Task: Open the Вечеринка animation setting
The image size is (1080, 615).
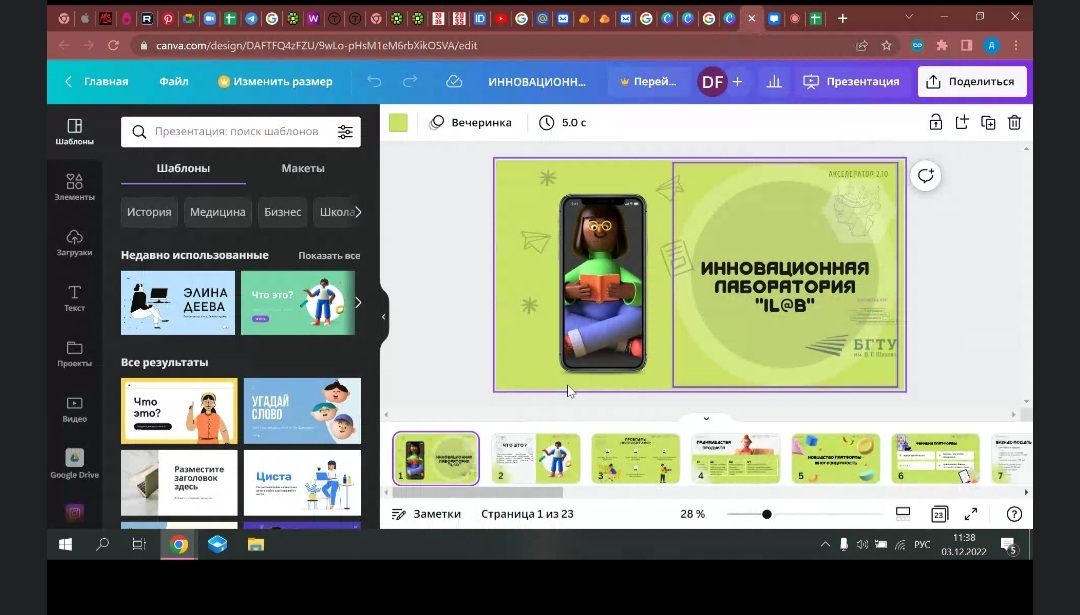Action: [471, 123]
